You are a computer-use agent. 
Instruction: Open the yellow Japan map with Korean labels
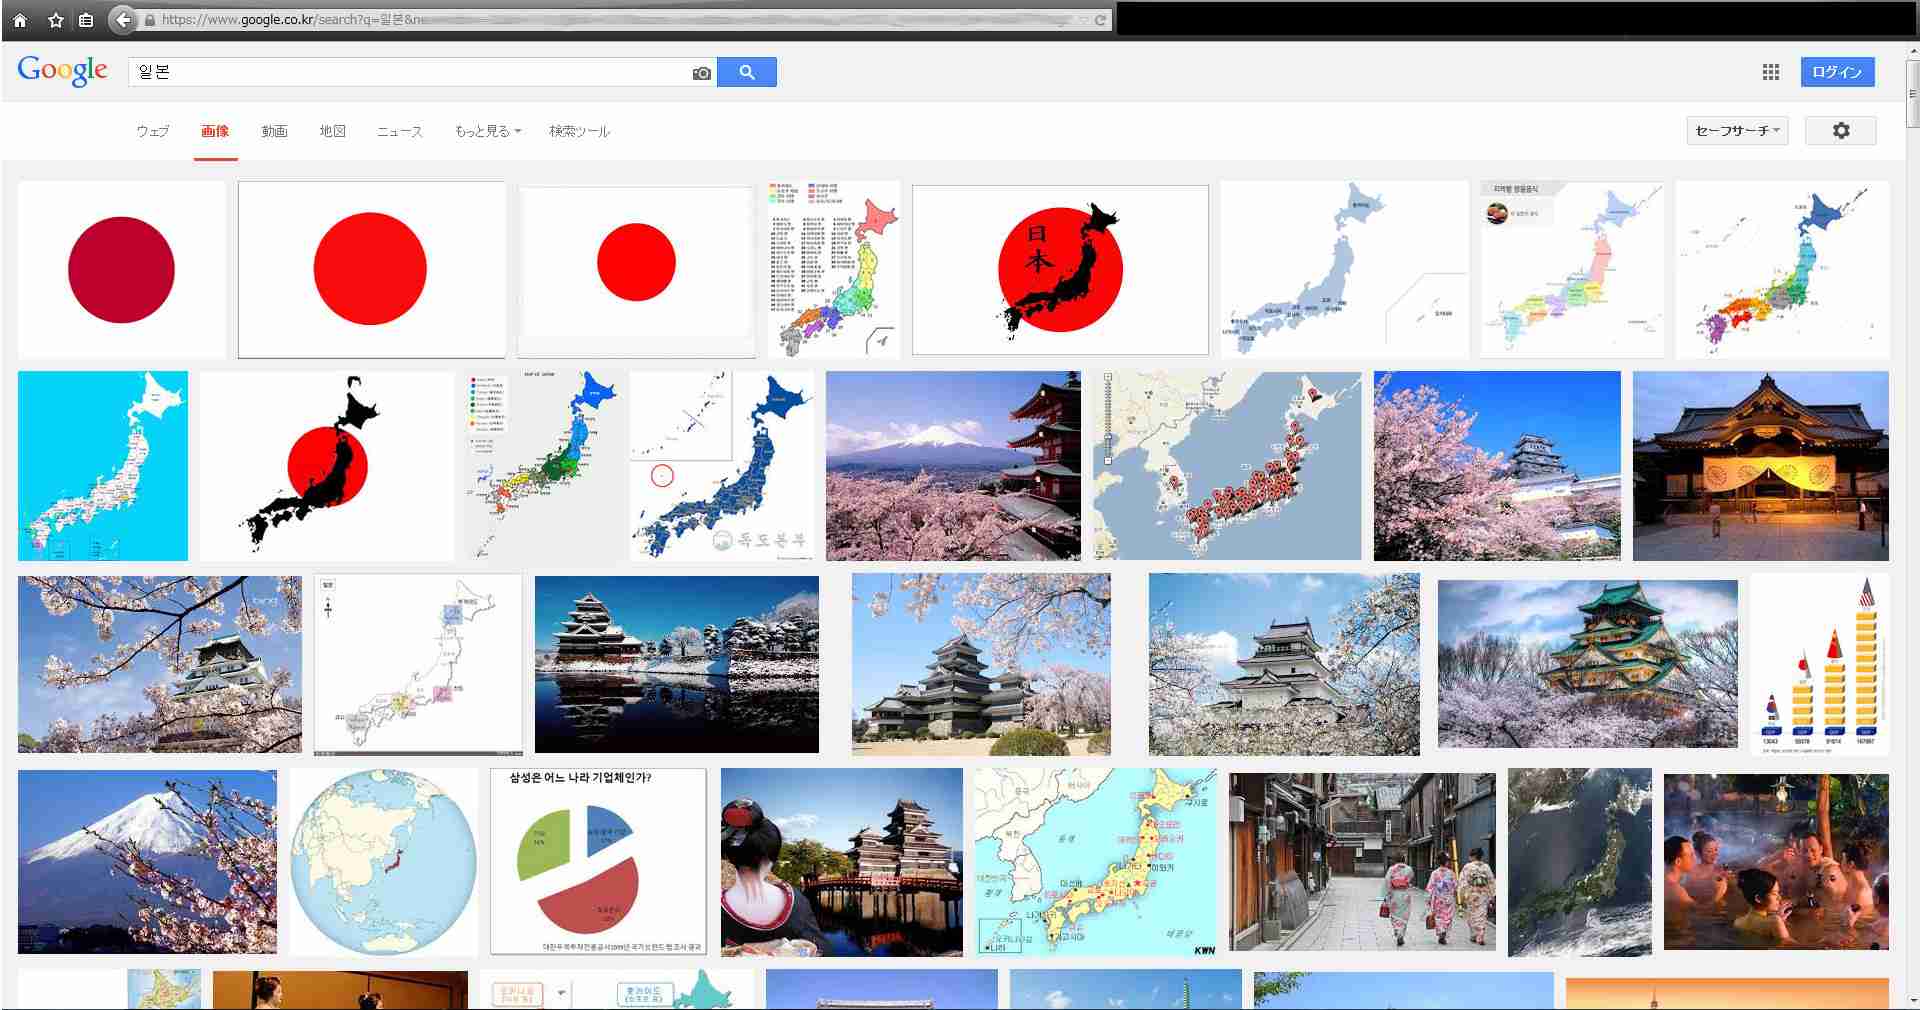[x=1096, y=862]
